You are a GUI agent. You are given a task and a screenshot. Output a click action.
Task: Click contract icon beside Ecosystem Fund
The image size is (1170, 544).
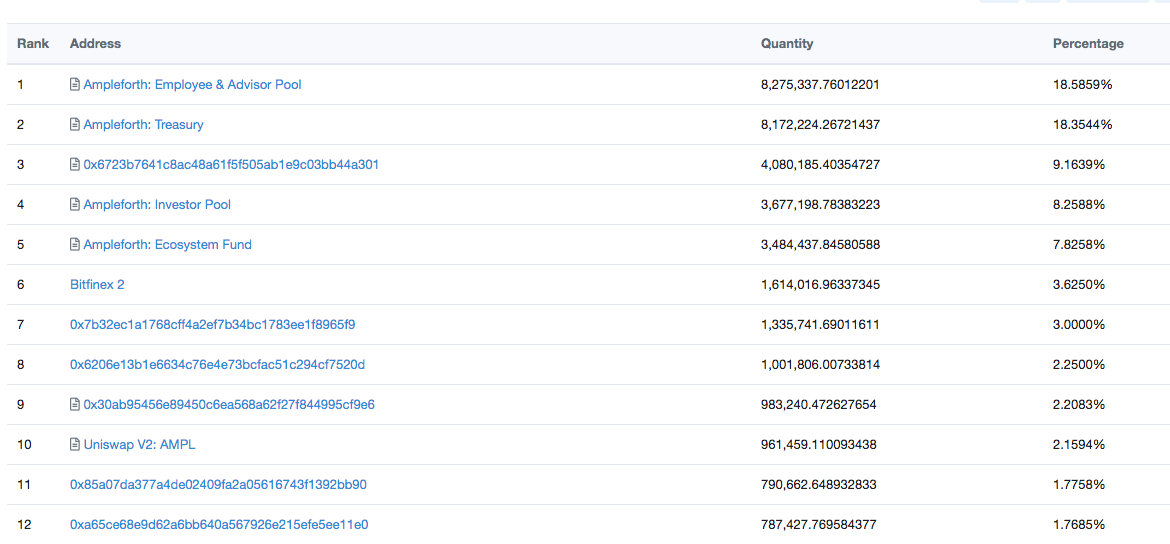coord(75,245)
